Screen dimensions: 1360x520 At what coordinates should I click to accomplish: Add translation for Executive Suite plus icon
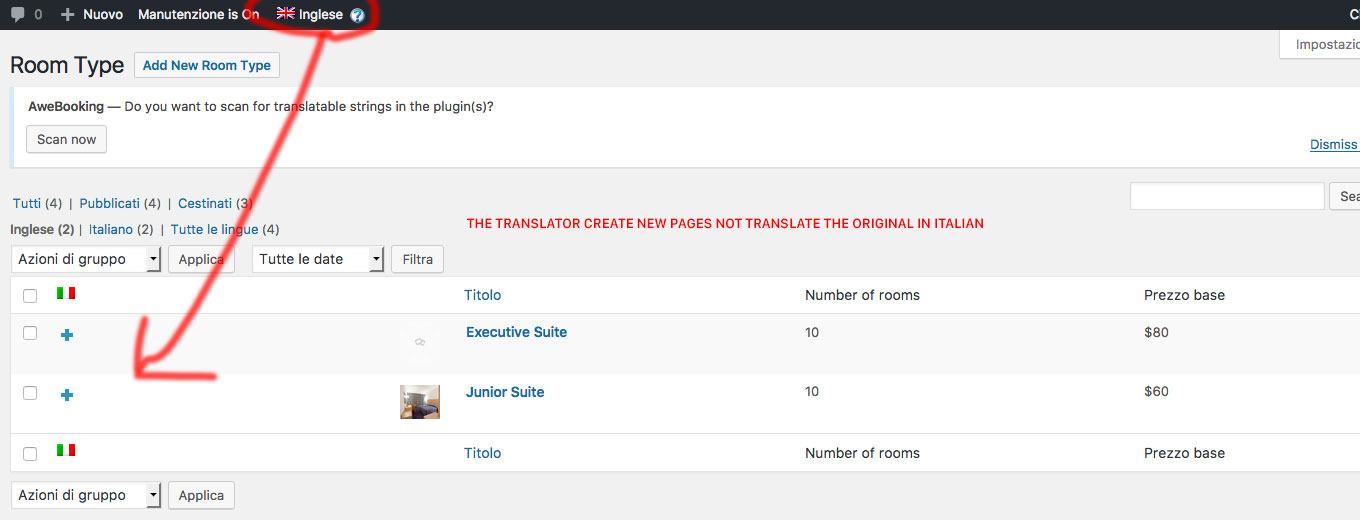[67, 335]
